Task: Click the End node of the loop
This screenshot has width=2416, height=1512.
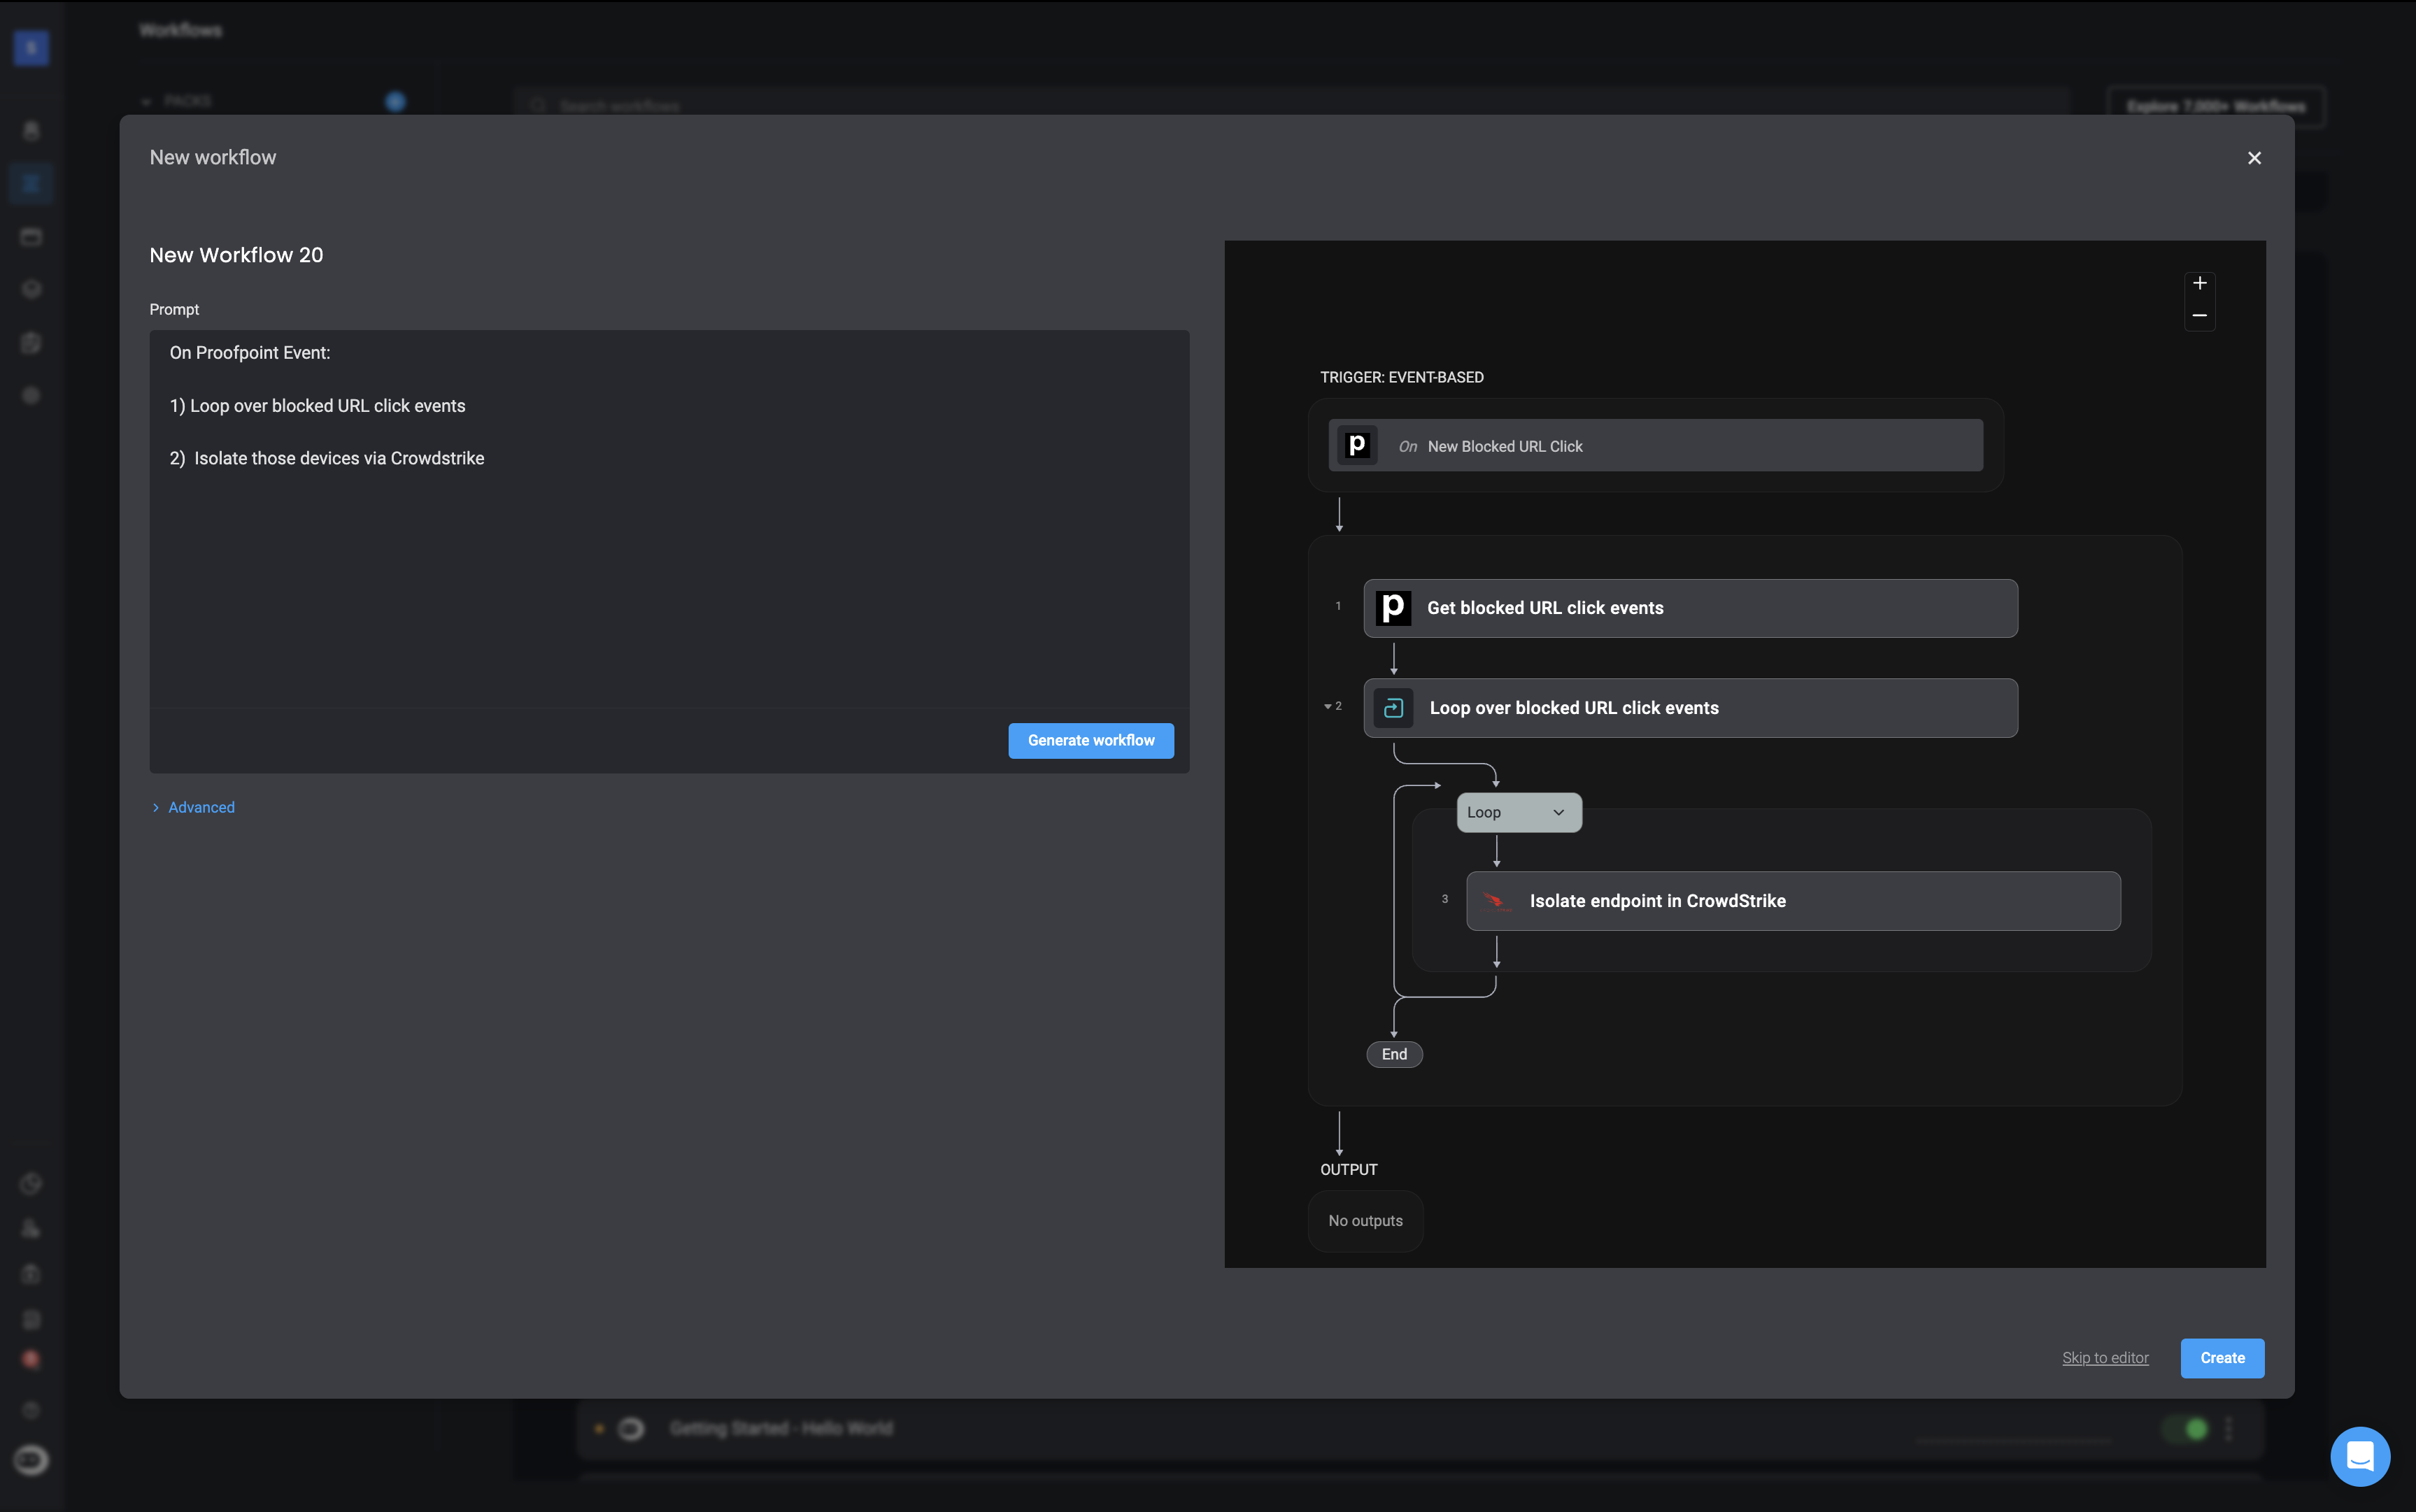Action: click(x=1394, y=1054)
